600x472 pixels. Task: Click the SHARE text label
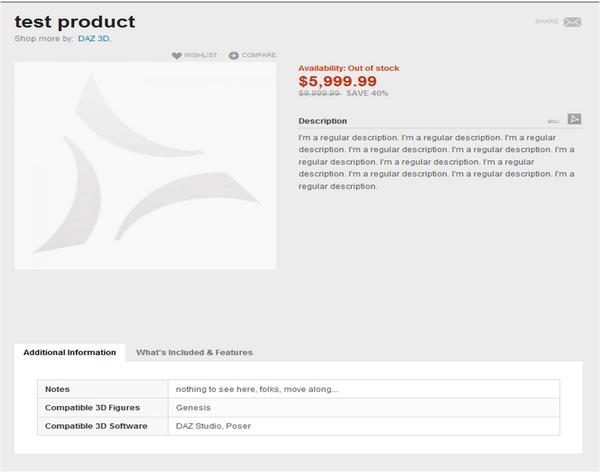click(547, 21)
